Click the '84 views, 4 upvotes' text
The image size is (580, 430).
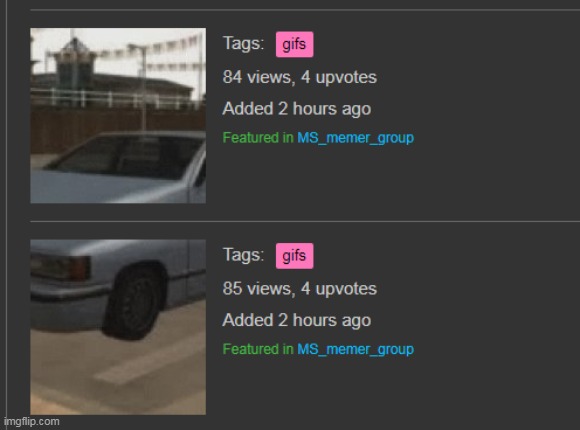(x=300, y=77)
